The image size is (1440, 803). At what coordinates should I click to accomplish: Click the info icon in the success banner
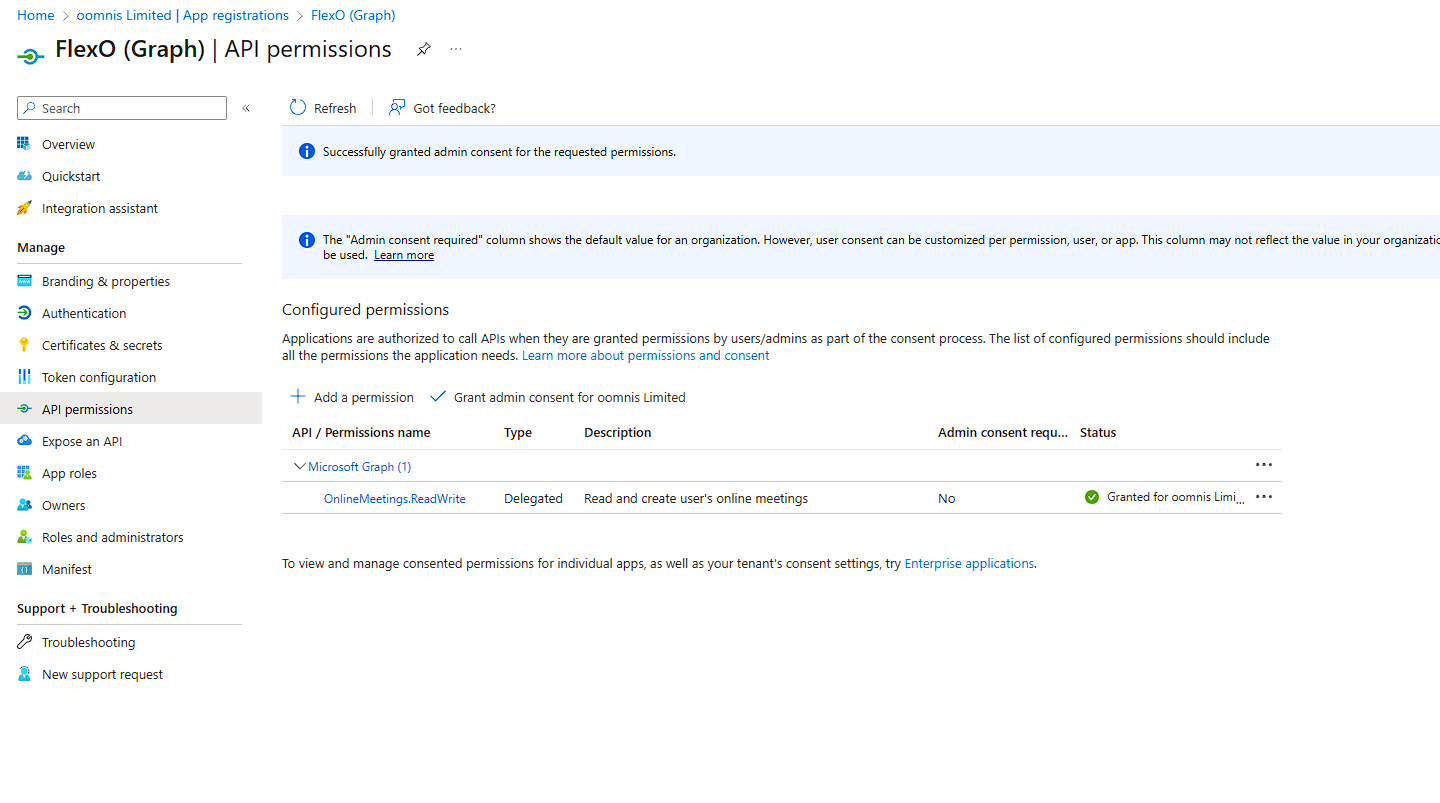click(x=307, y=152)
